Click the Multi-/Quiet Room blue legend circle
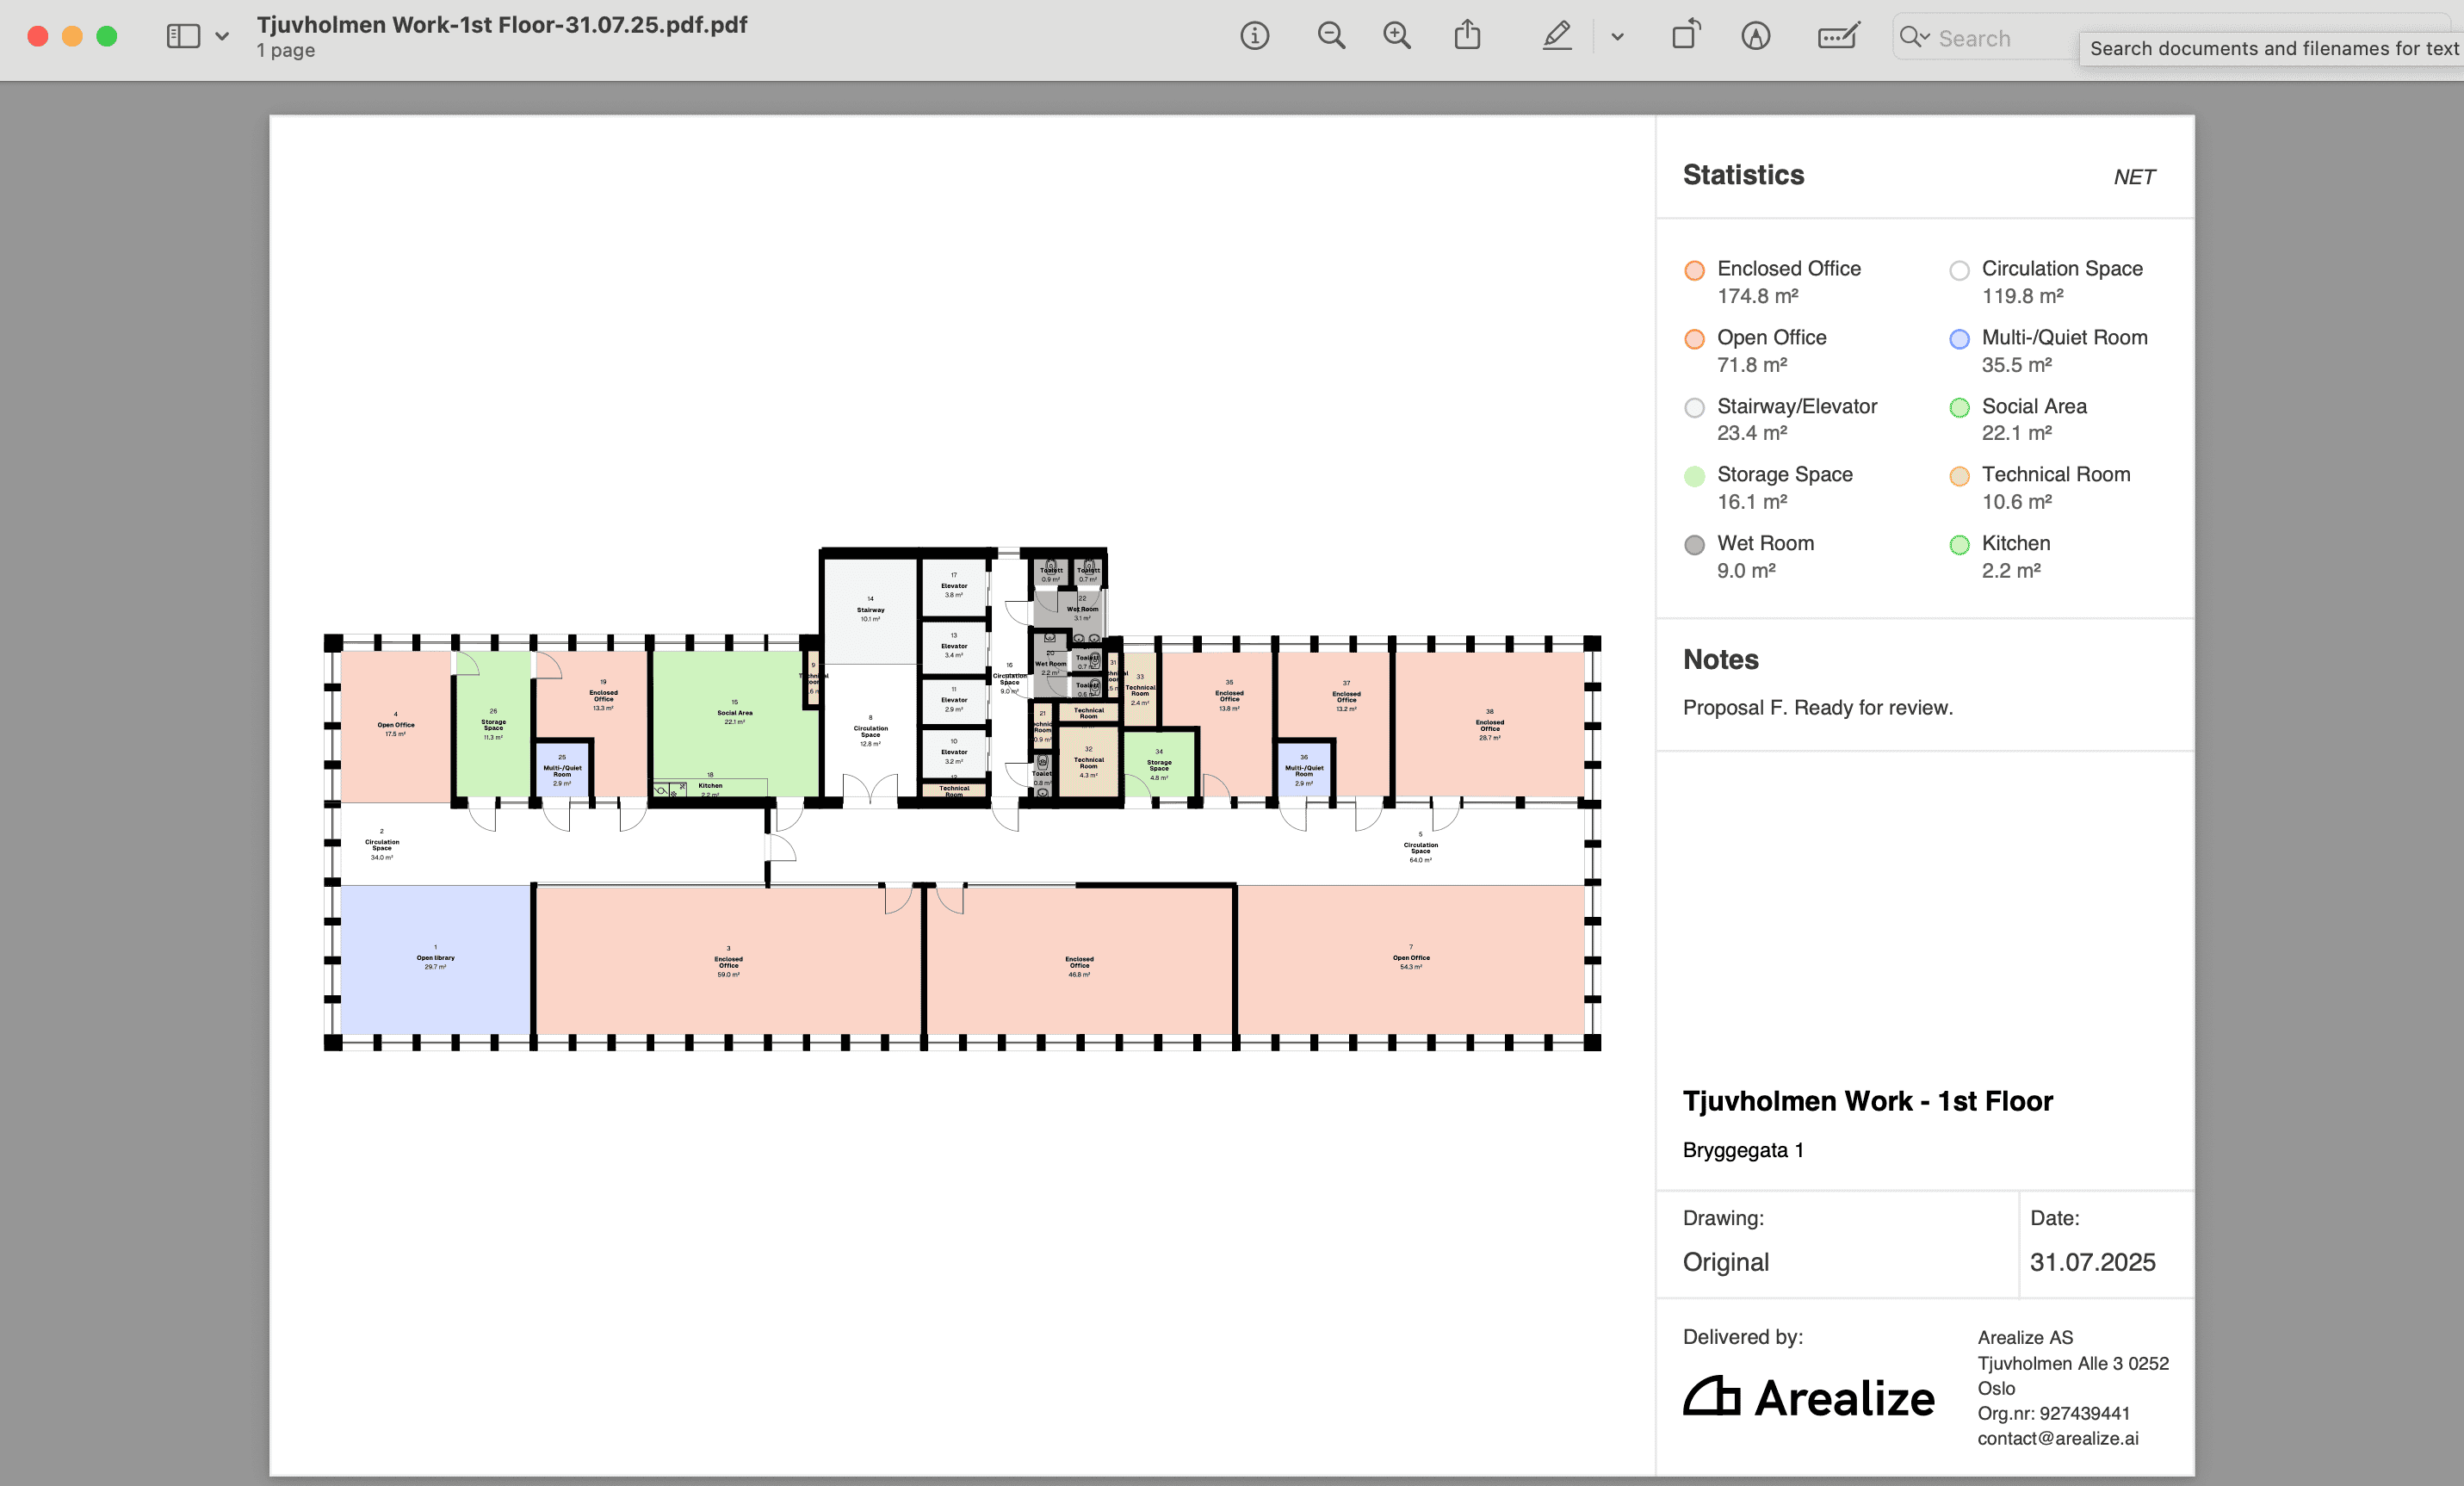This screenshot has width=2464, height=1486. pyautogui.click(x=1959, y=339)
